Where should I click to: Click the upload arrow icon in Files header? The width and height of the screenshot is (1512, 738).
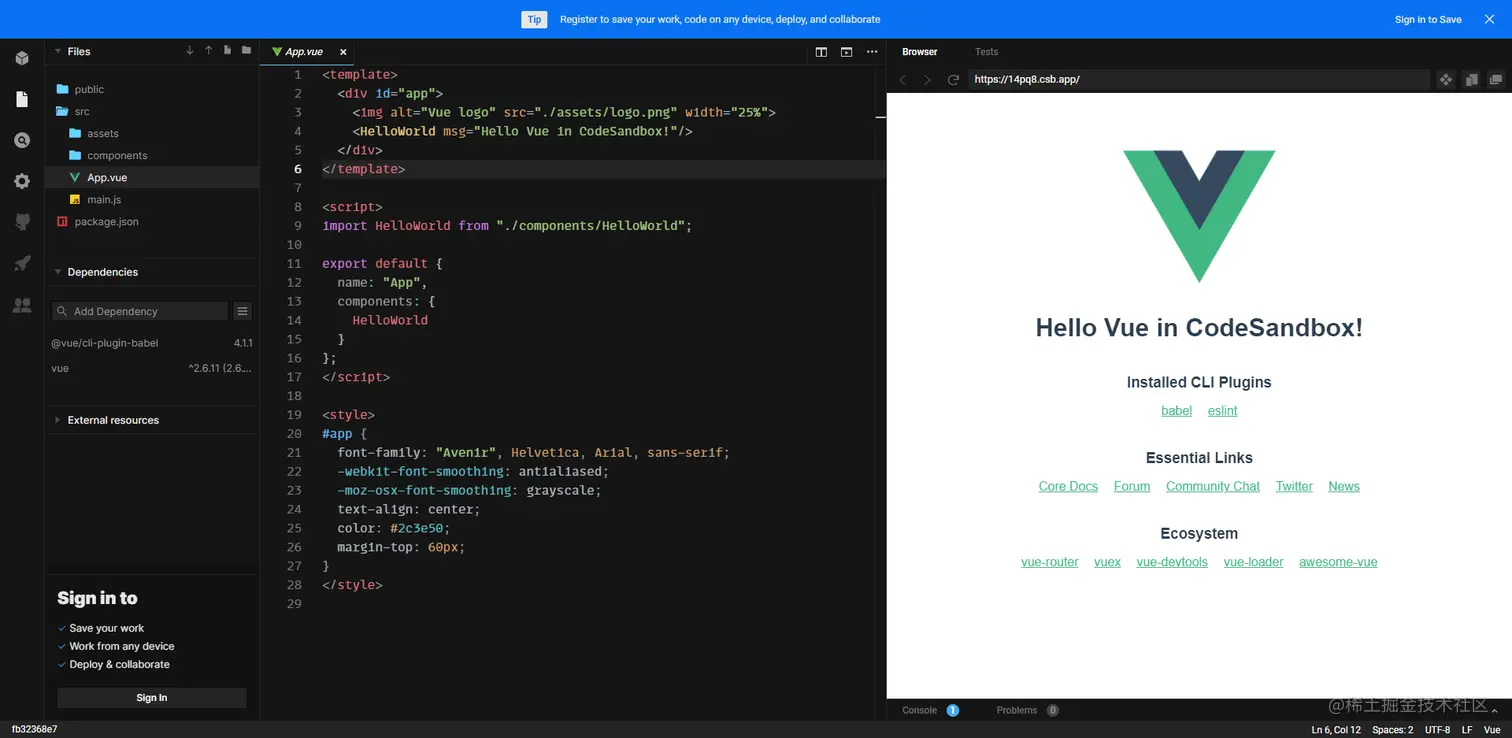click(209, 51)
